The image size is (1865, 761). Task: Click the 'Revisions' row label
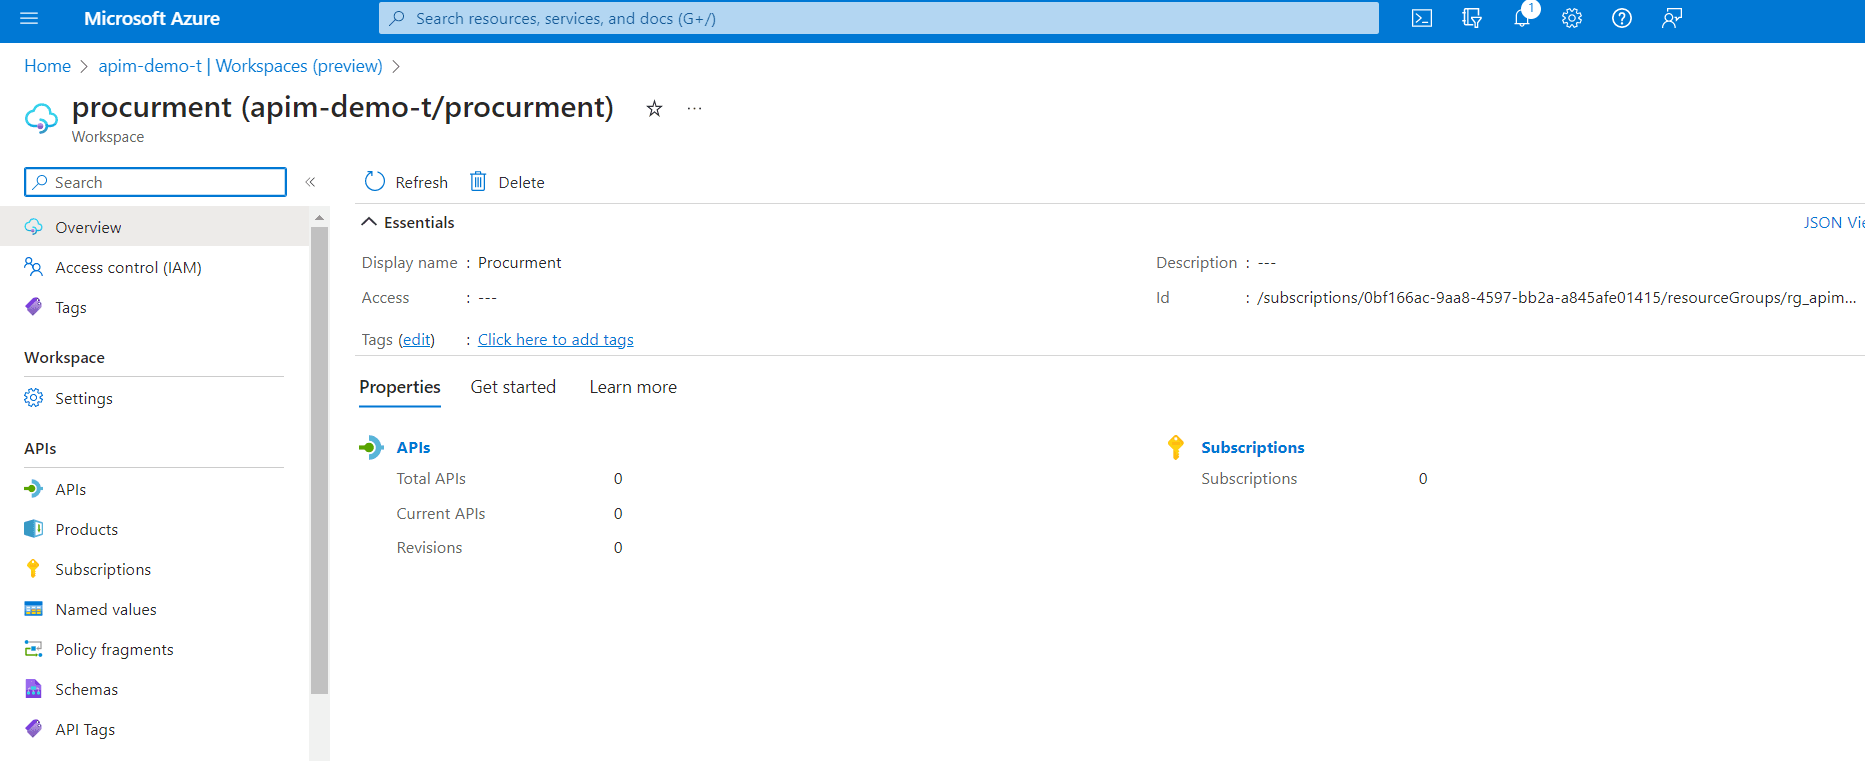(x=429, y=547)
